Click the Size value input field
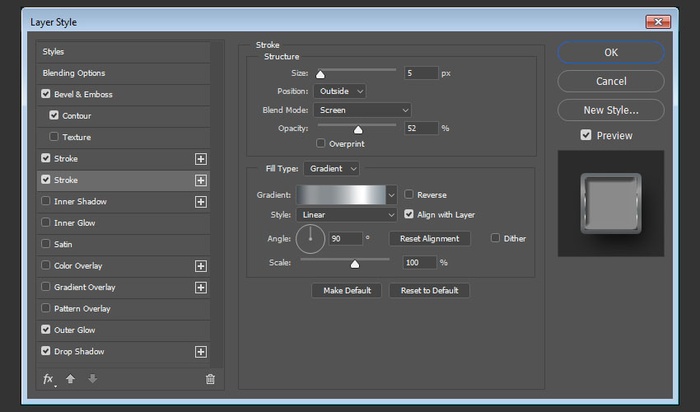Viewport: 700px width, 412px height. tap(421, 73)
